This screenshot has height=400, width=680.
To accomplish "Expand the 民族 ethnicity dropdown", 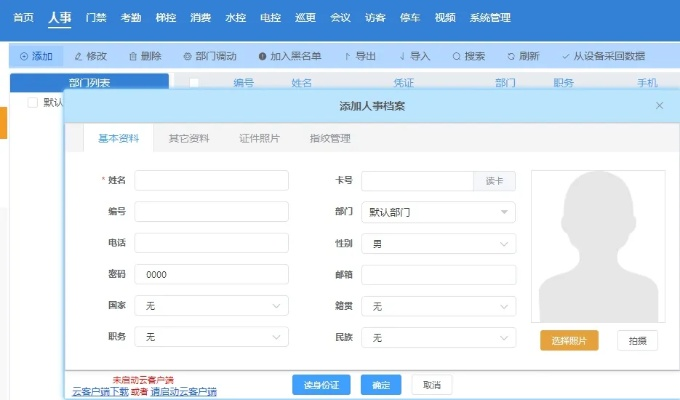I will pyautogui.click(x=438, y=338).
